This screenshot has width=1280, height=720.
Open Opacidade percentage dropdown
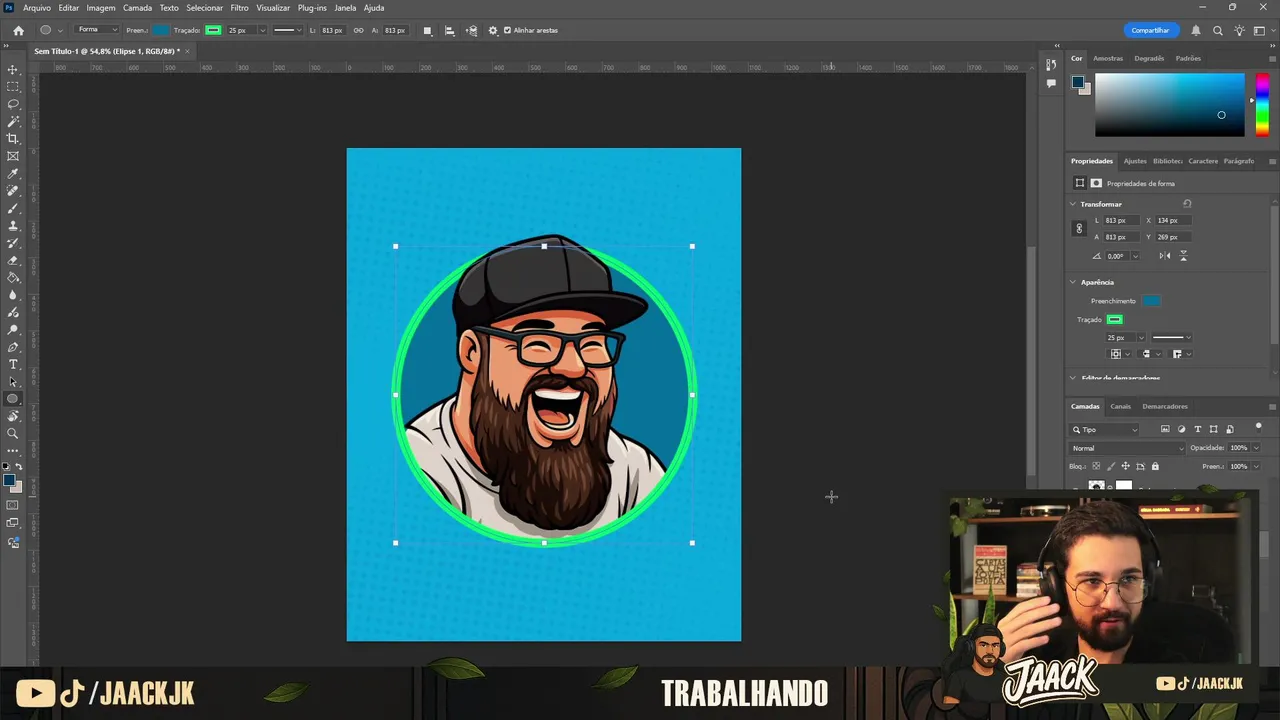click(1256, 448)
